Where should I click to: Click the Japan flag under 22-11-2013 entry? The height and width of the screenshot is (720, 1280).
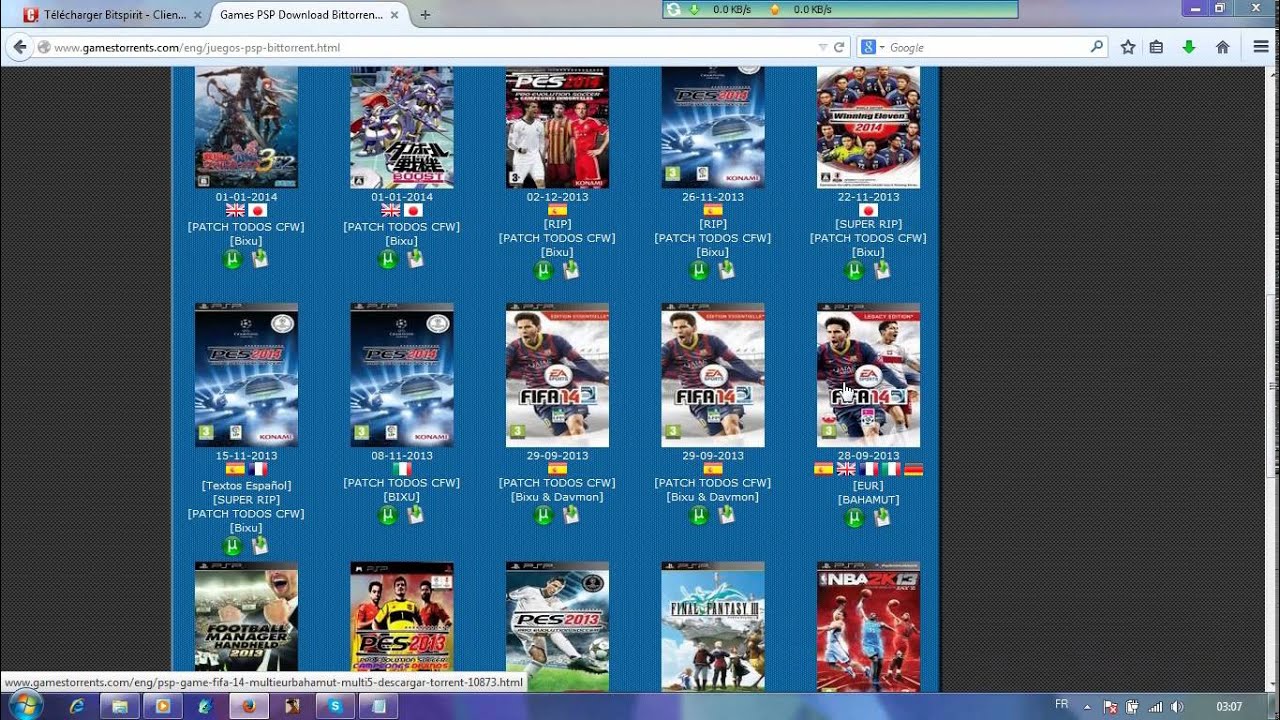coord(868,210)
